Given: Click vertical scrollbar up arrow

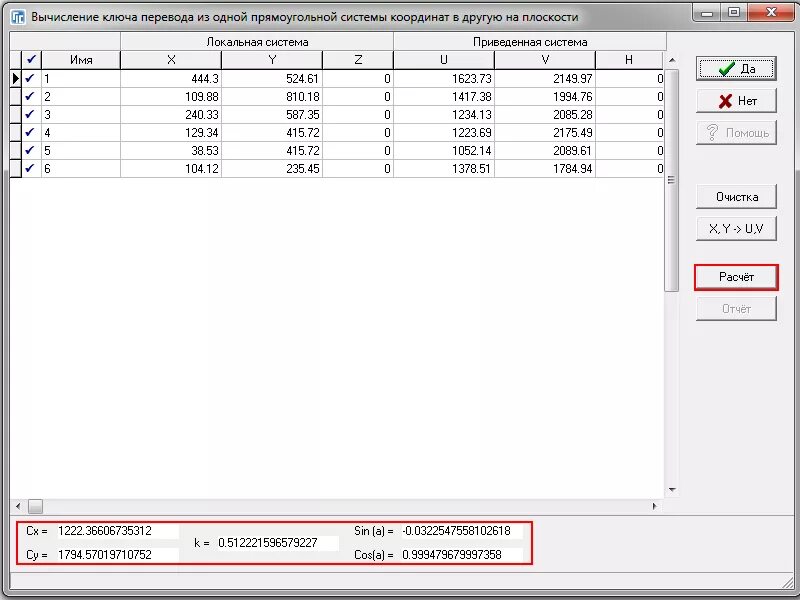Looking at the screenshot, I should click(x=672, y=60).
